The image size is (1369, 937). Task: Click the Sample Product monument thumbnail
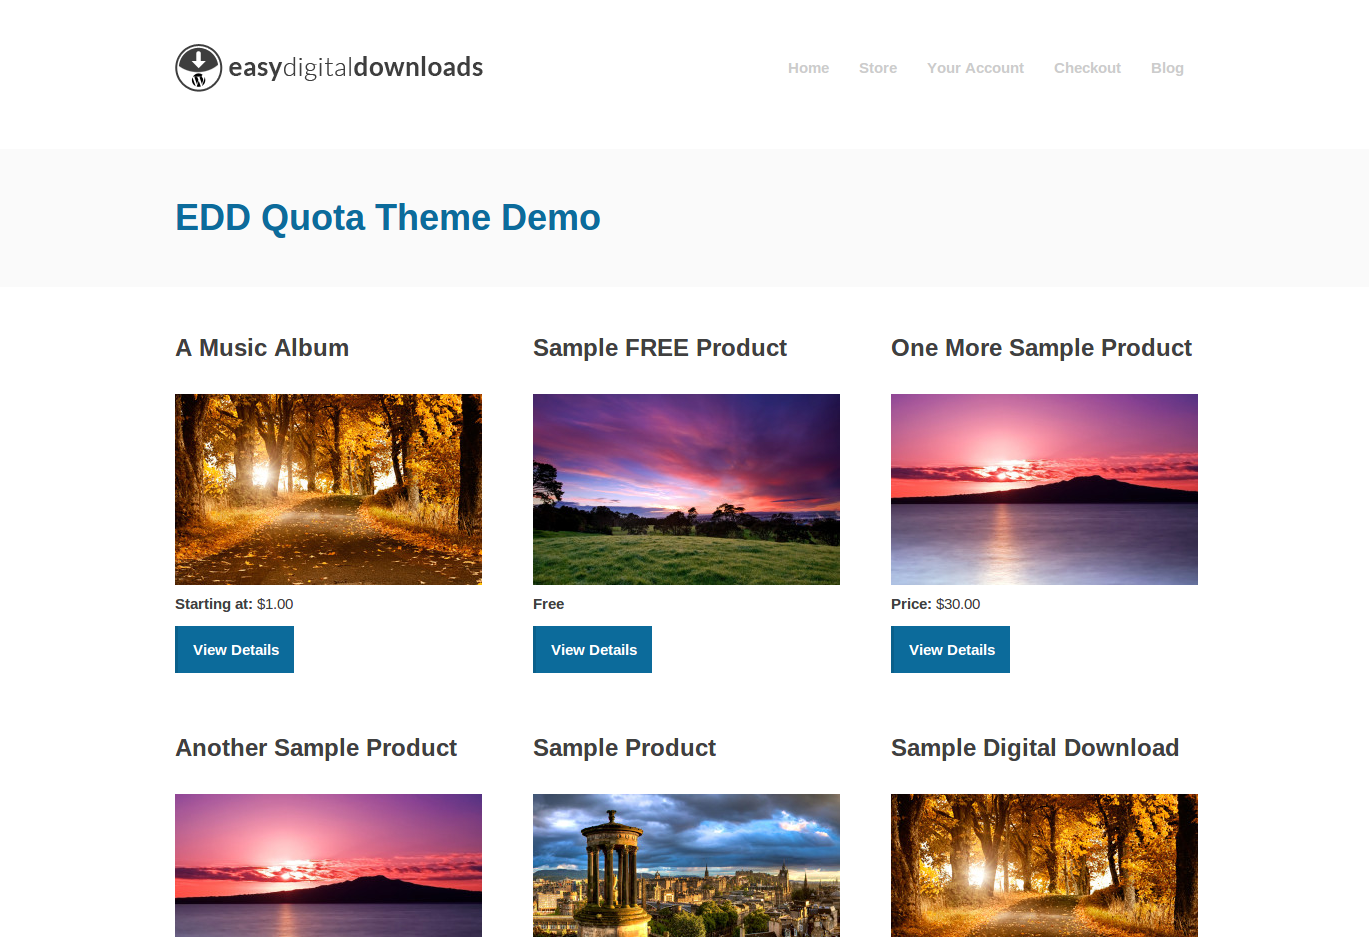click(686, 865)
